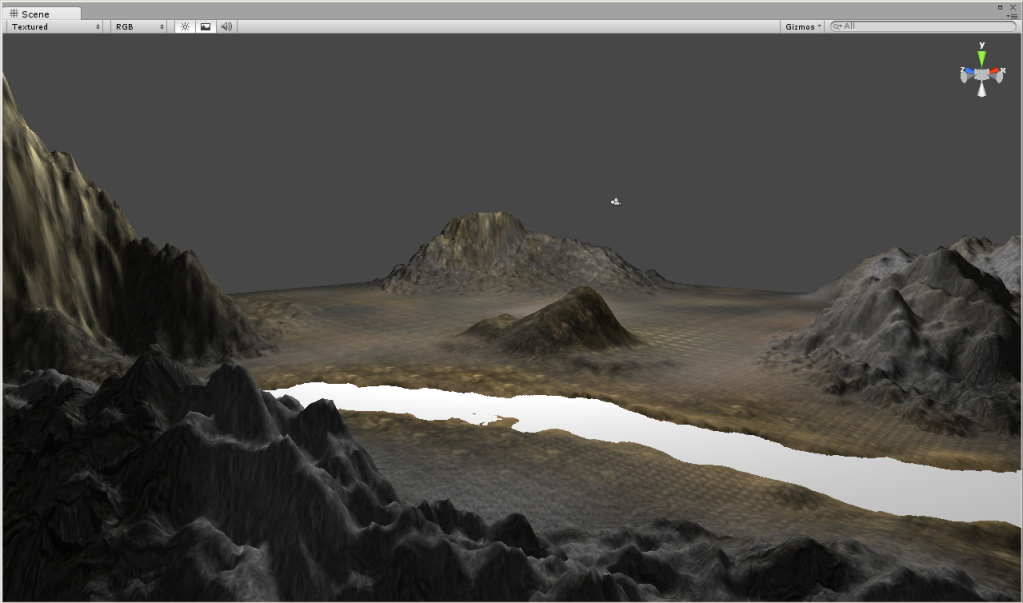Toggle the skybox and overlay image icon

(205, 27)
